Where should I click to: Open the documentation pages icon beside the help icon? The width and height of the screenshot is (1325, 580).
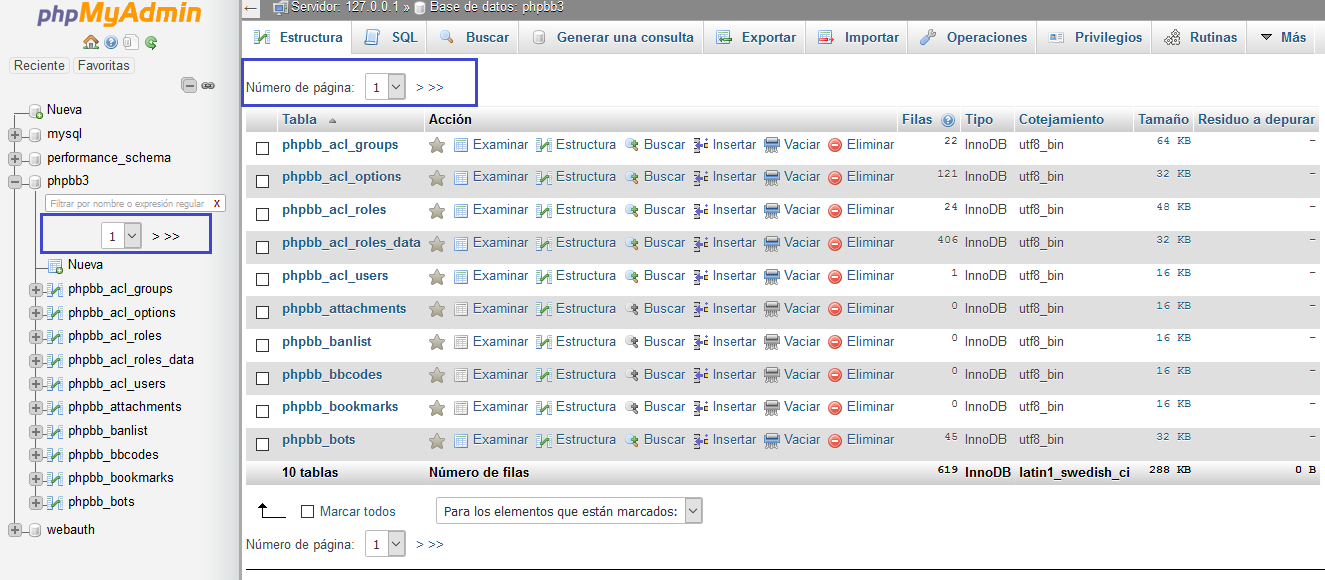pyautogui.click(x=130, y=42)
